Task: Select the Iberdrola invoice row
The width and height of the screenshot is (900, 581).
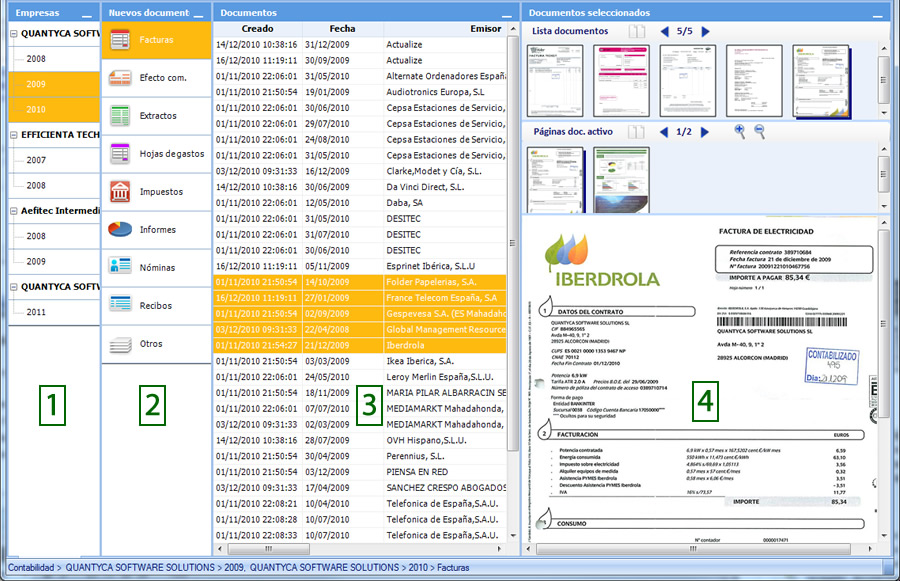Action: point(360,346)
